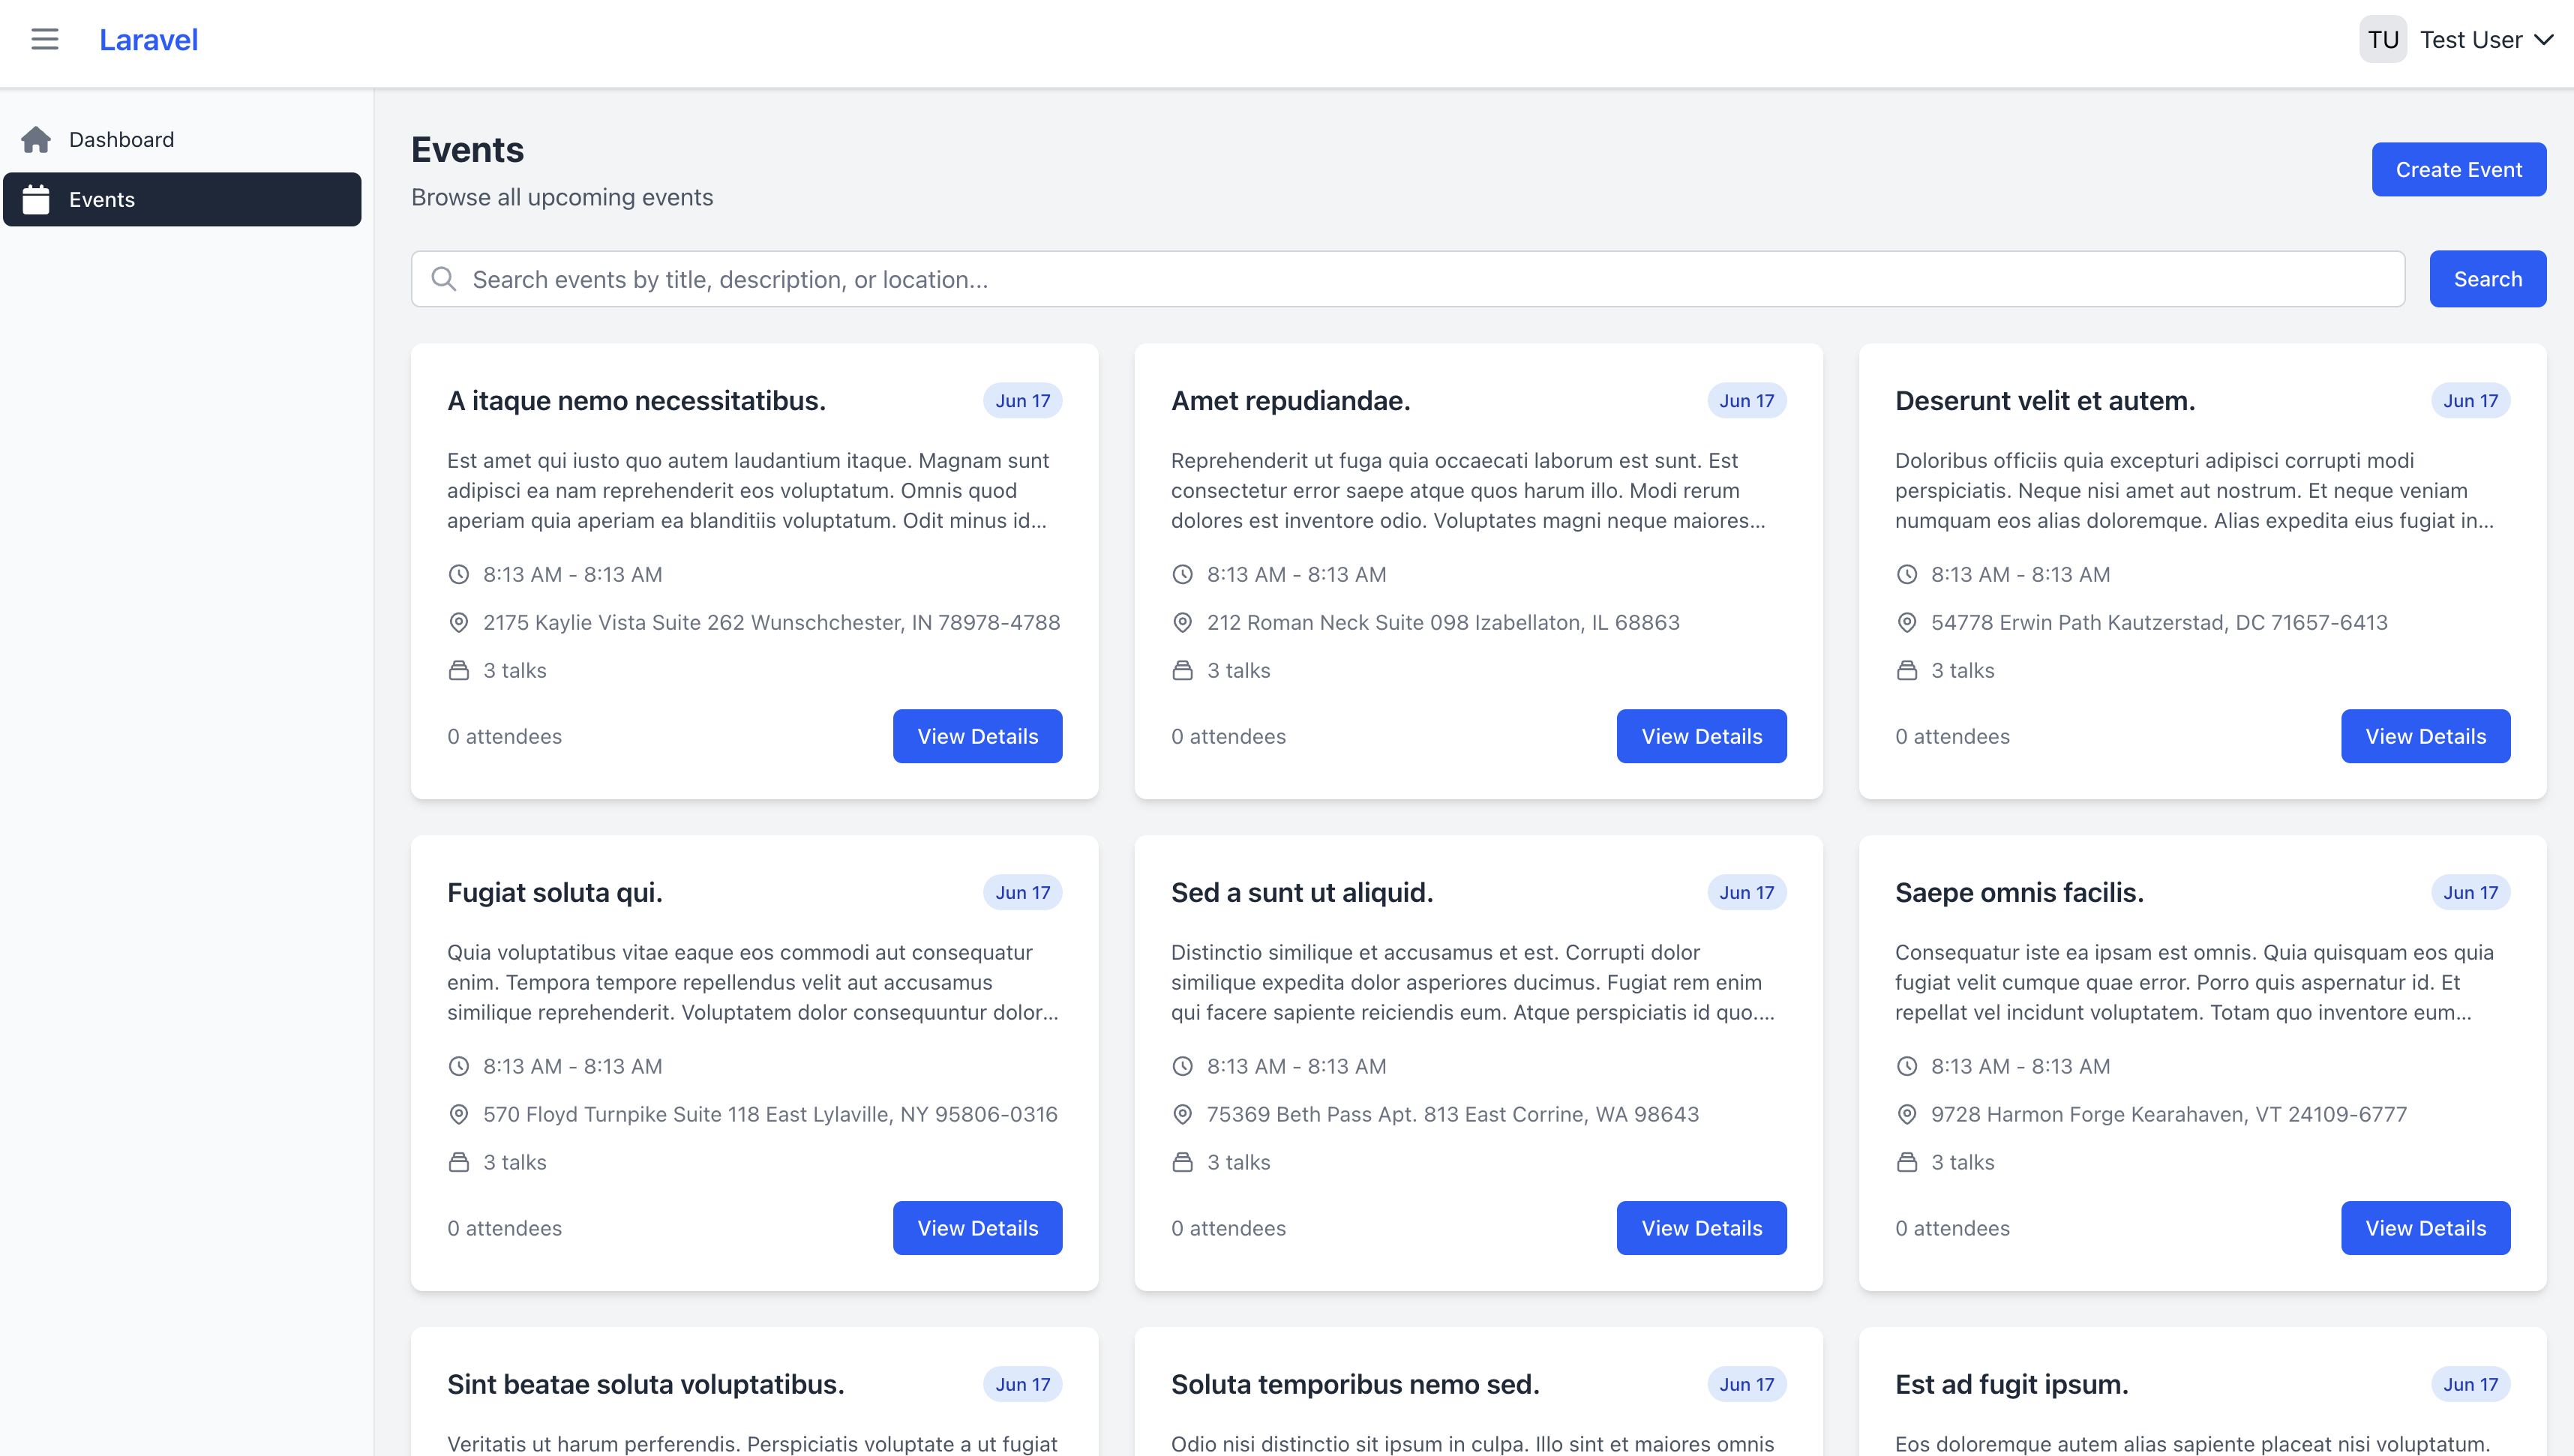2574x1456 pixels.
Task: Click Jun 17 badge on Fugiat soluta qui card
Action: 1022,892
